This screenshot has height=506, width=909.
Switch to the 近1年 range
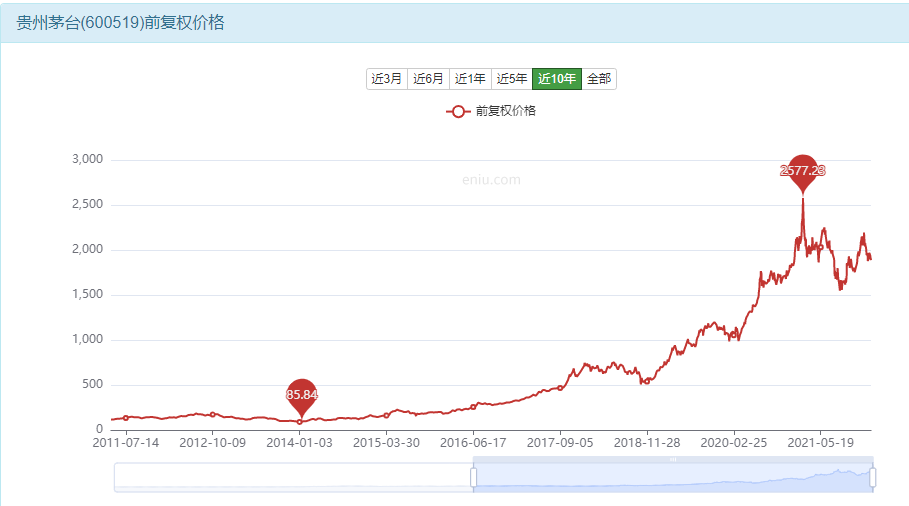coord(470,79)
